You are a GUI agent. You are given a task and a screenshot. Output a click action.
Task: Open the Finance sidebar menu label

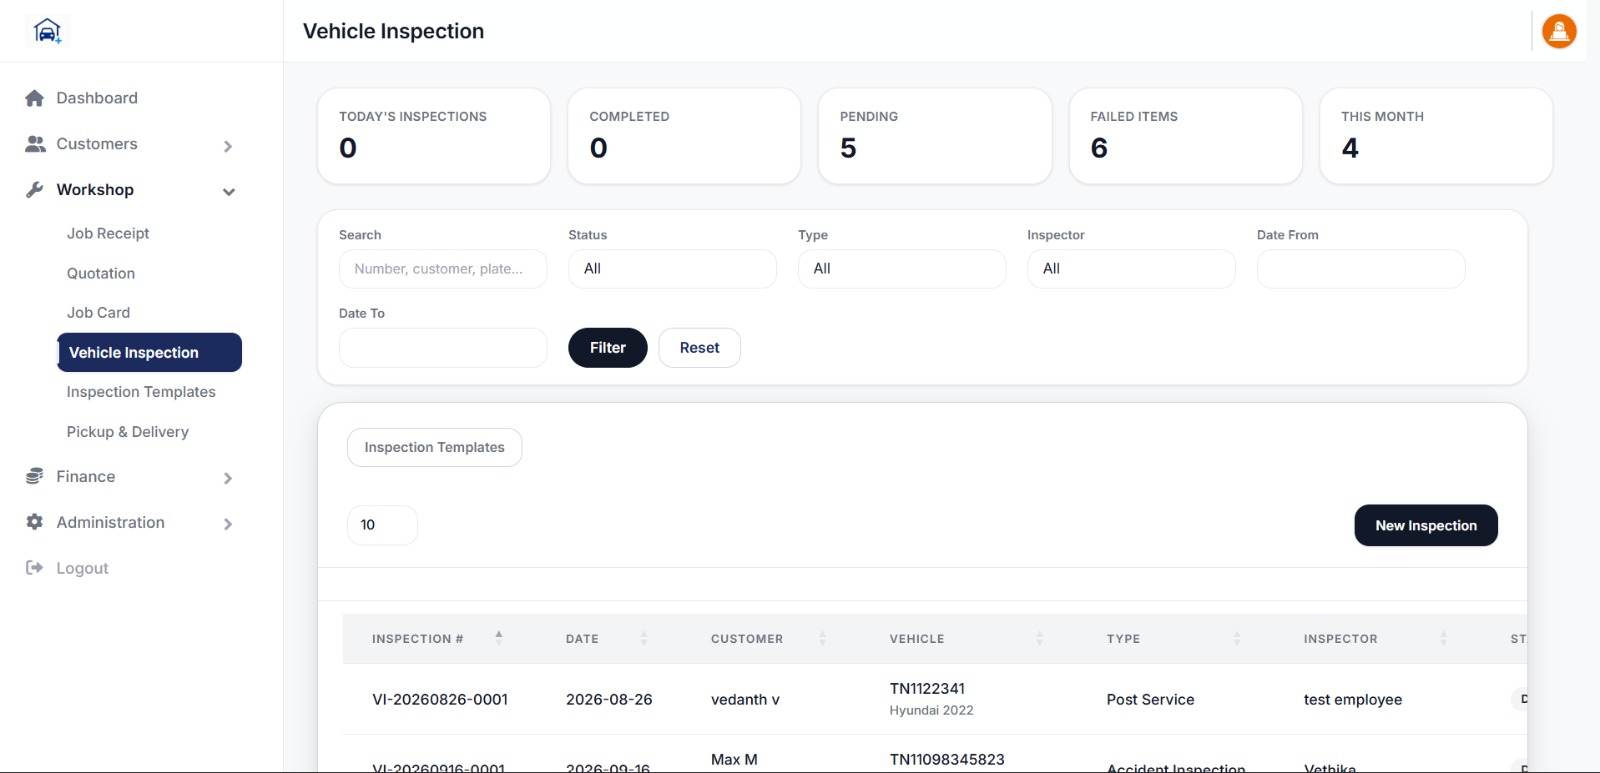[86, 476]
